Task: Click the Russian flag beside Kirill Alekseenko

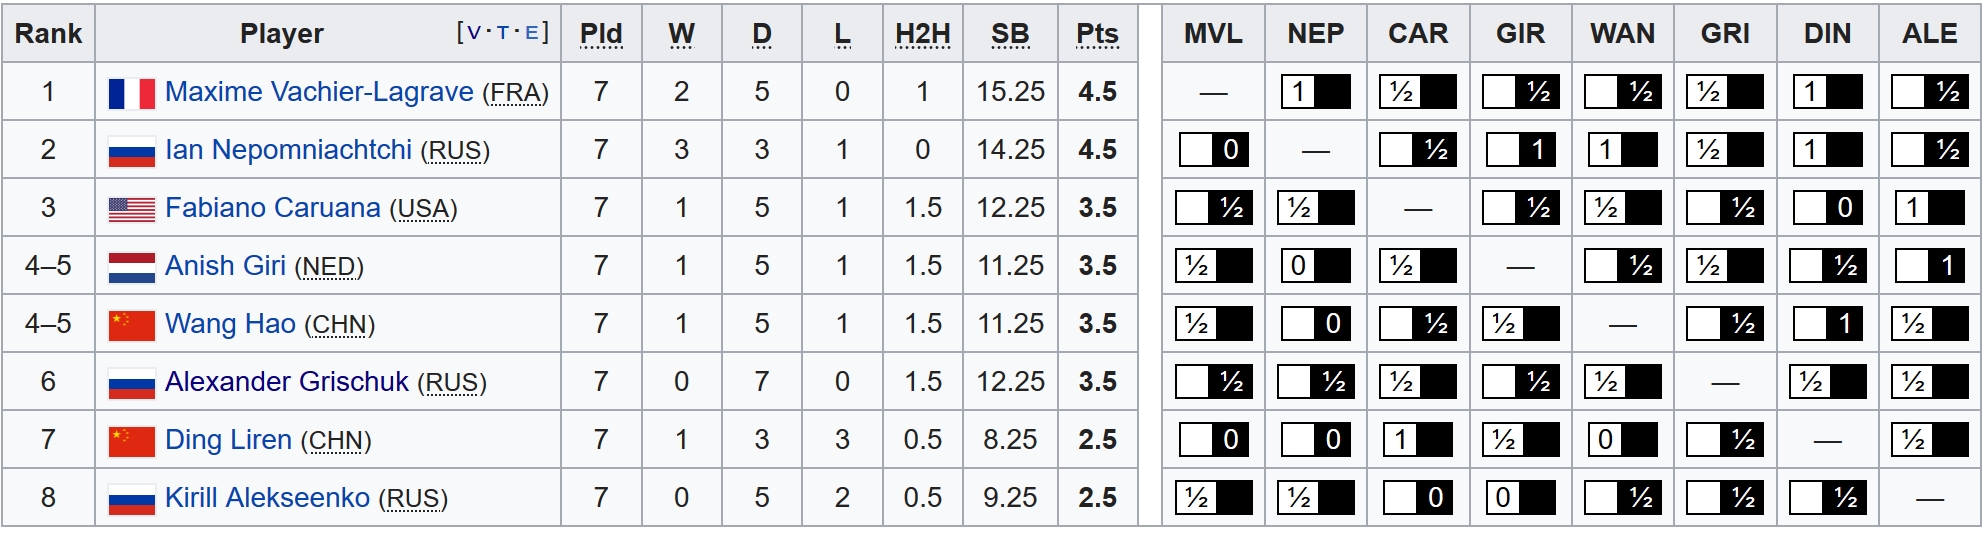Action: point(131,499)
